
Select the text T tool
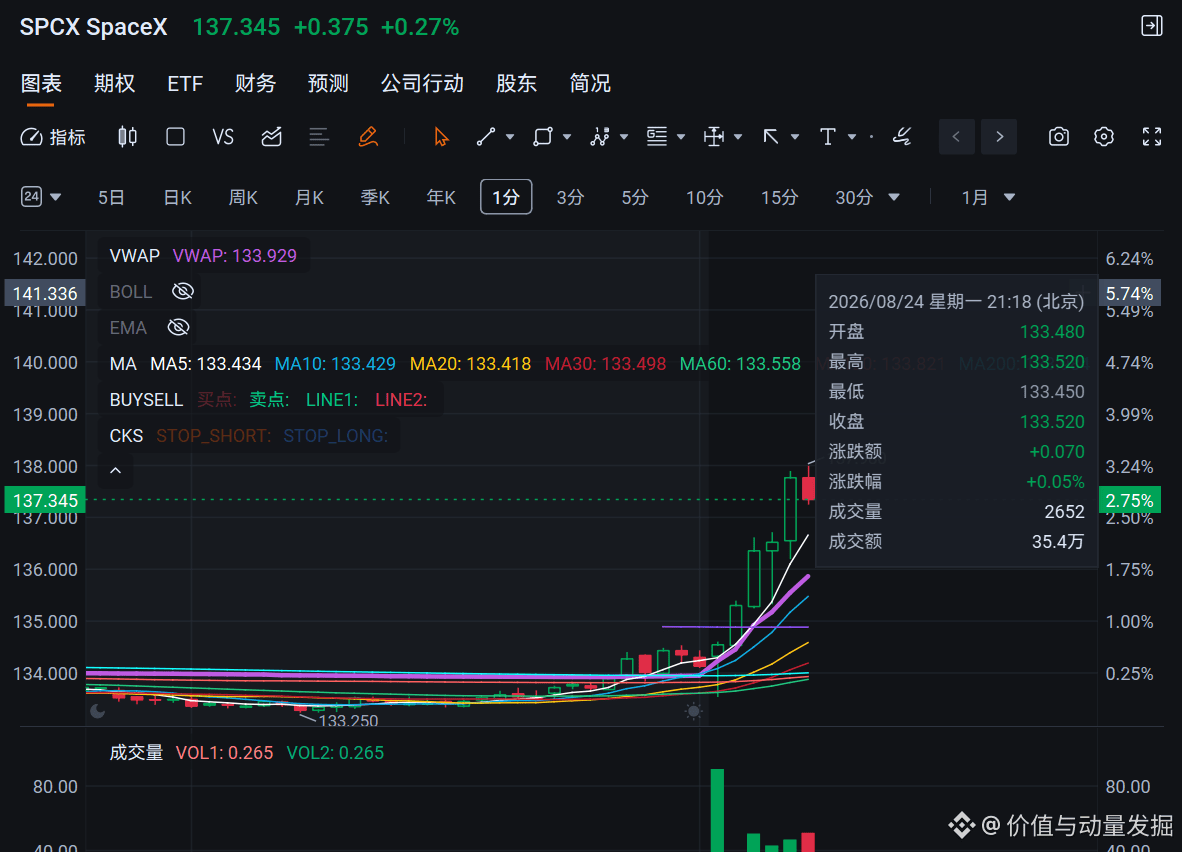pyautogui.click(x=828, y=137)
